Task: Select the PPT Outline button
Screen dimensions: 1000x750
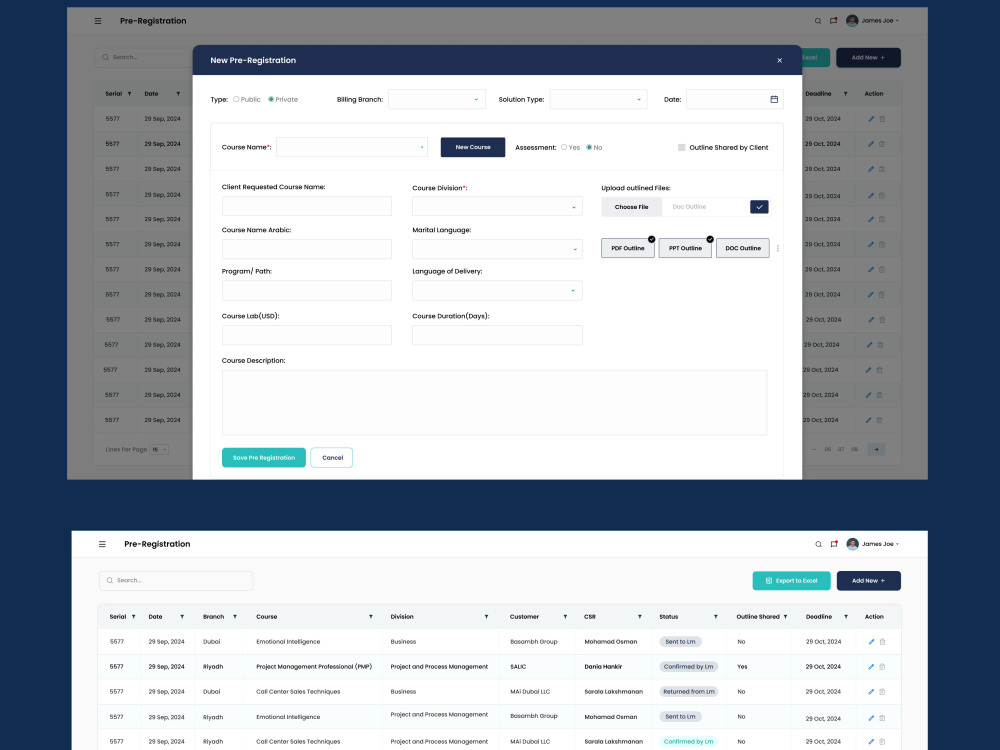Action: click(685, 248)
